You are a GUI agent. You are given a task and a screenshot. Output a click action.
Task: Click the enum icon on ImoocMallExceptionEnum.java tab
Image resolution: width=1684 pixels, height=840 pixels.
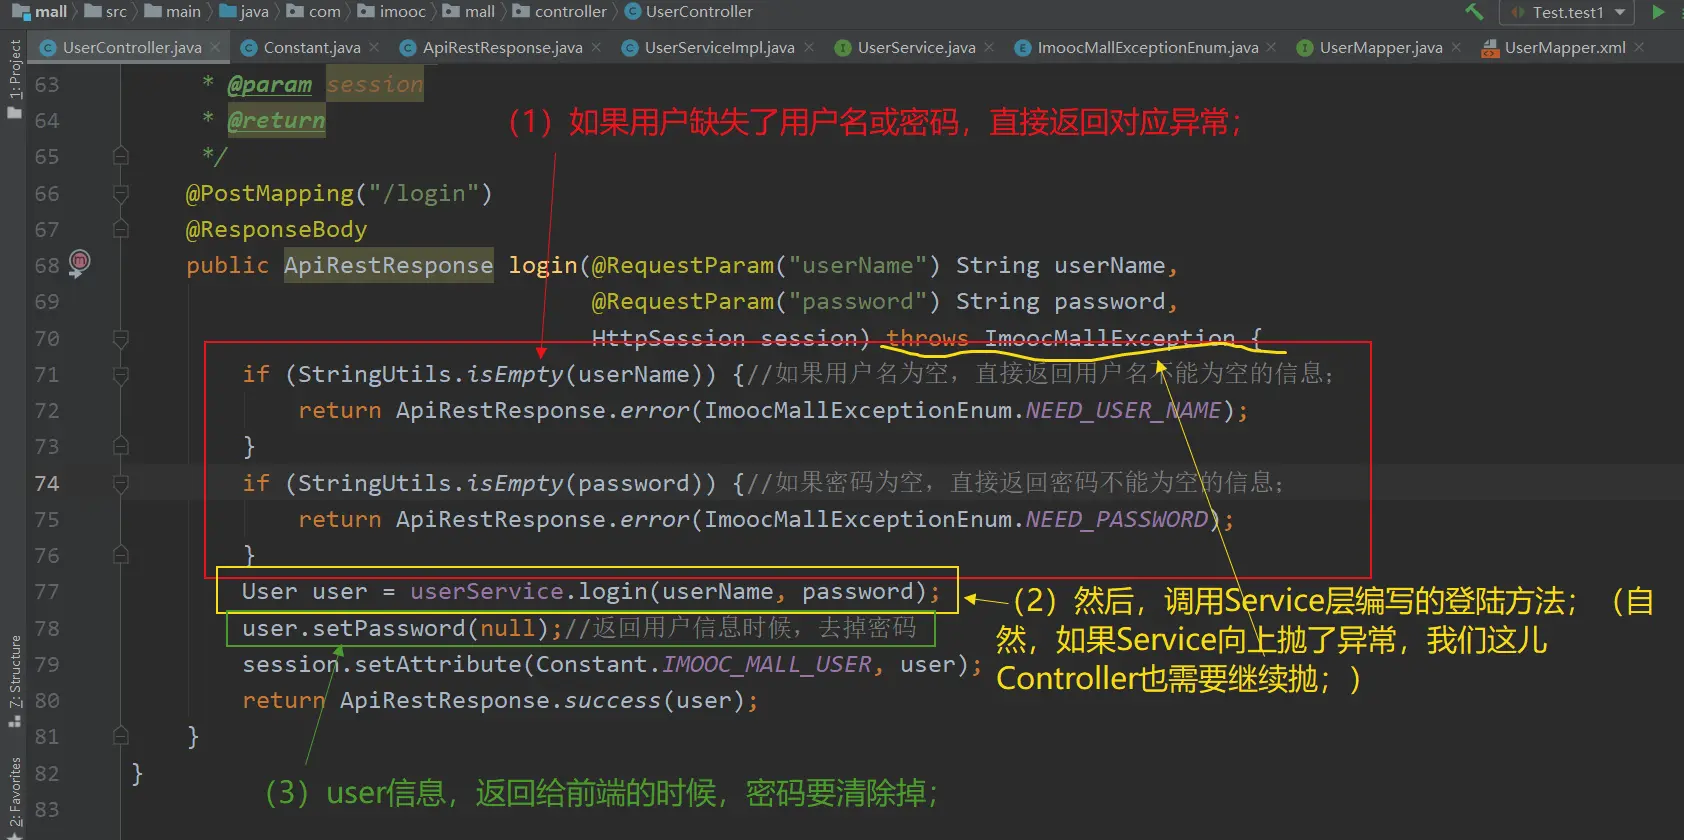(x=1022, y=48)
